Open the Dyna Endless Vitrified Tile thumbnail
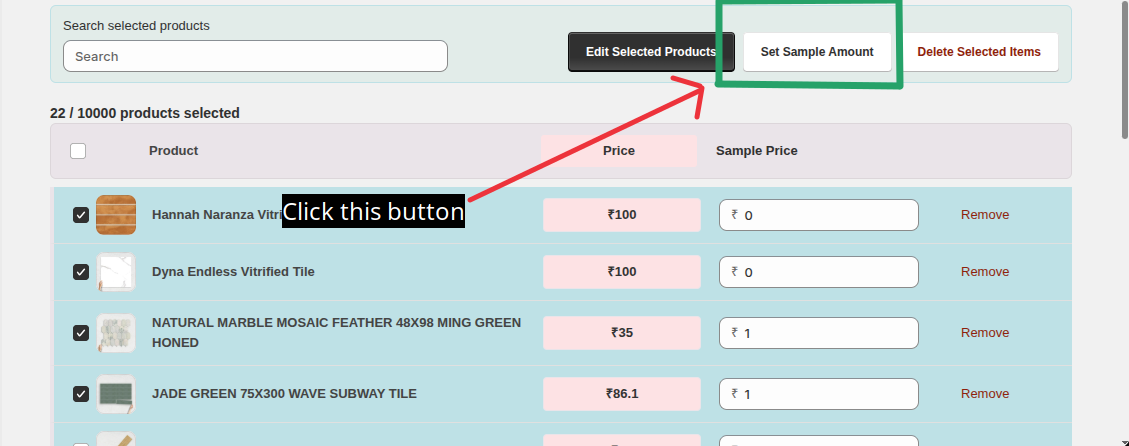1129x446 pixels. [x=116, y=272]
